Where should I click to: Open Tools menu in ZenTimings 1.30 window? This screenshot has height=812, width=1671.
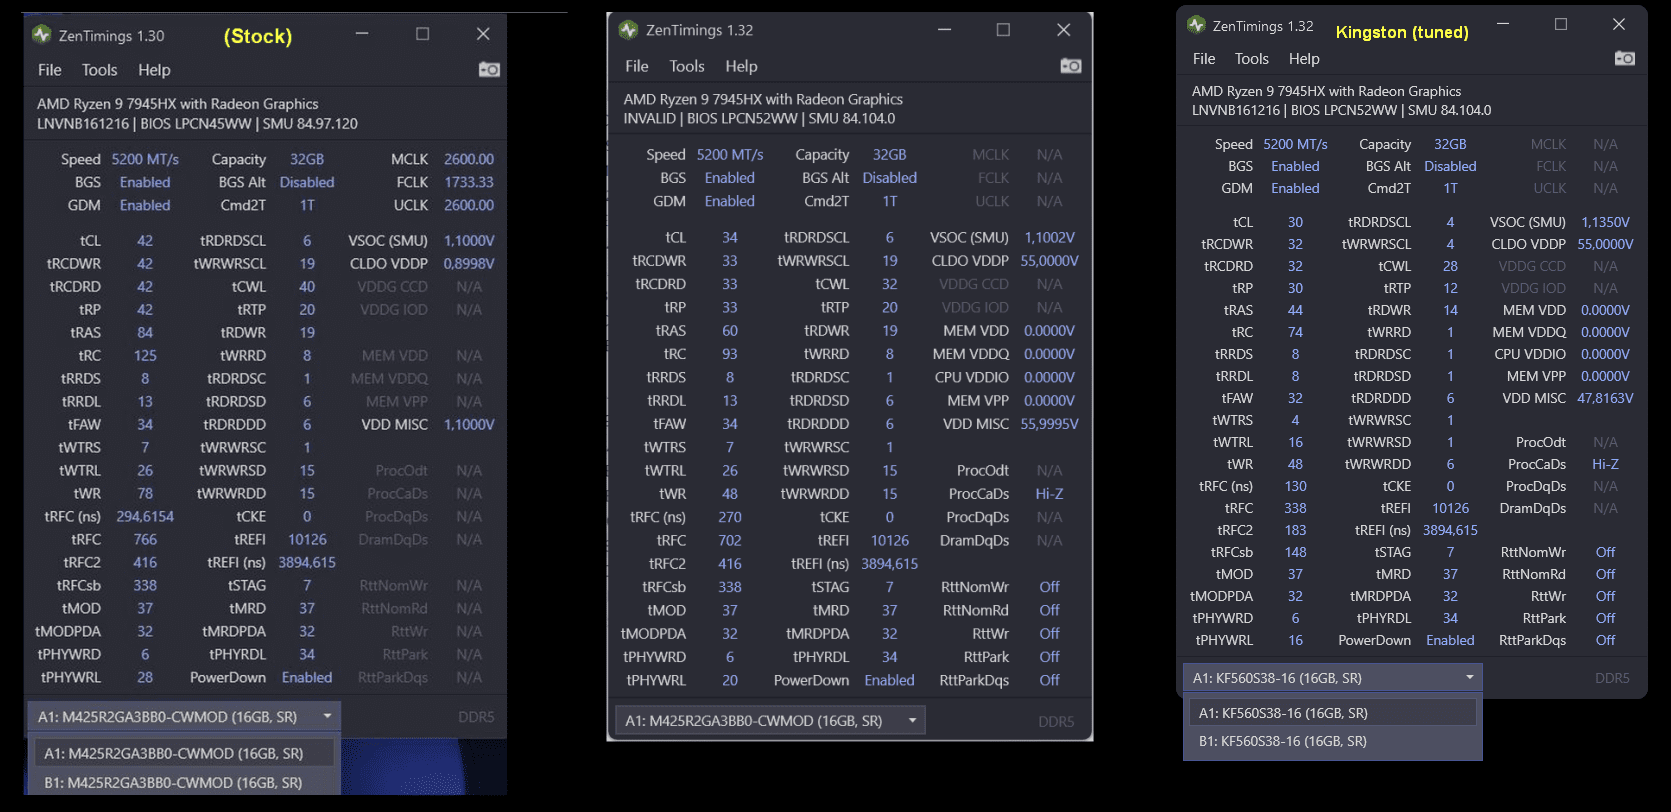[x=100, y=70]
